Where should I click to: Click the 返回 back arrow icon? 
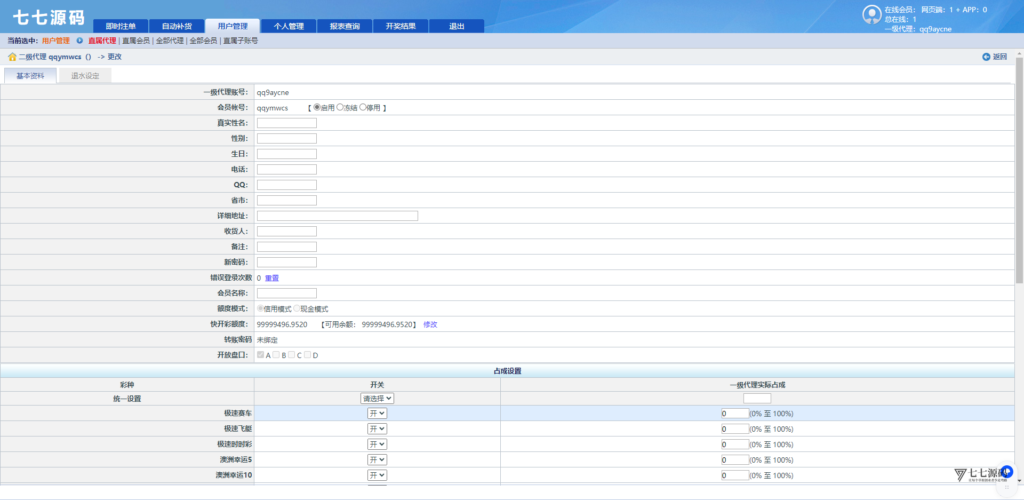[x=986, y=57]
